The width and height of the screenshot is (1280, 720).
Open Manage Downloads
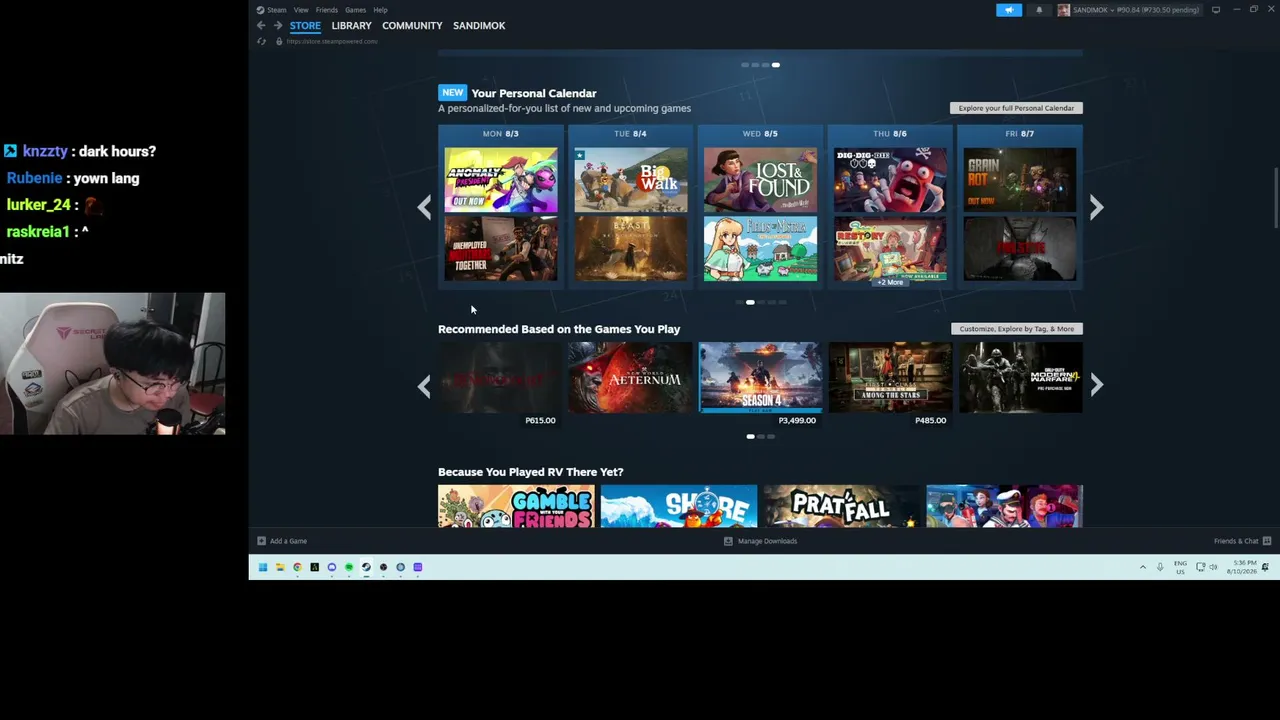point(767,541)
